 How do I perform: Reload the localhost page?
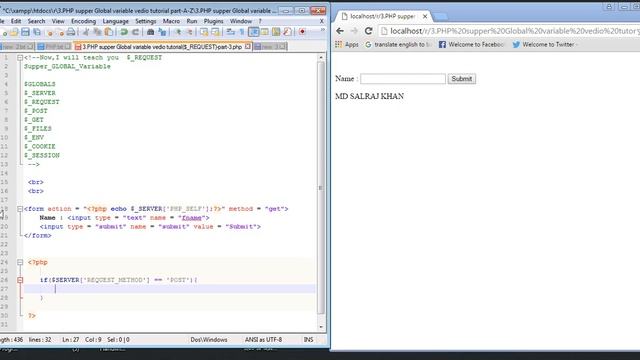tap(369, 31)
